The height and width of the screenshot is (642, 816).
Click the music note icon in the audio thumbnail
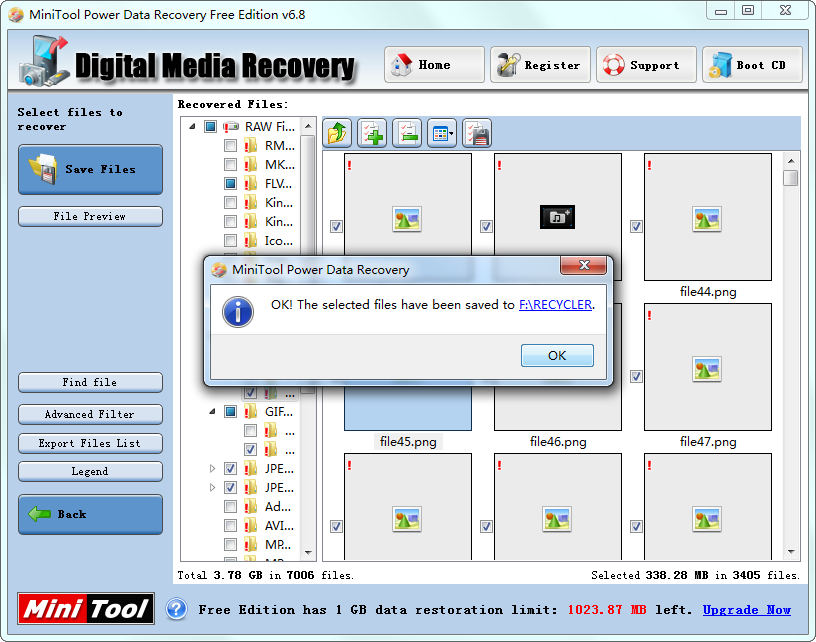pyautogui.click(x=557, y=217)
